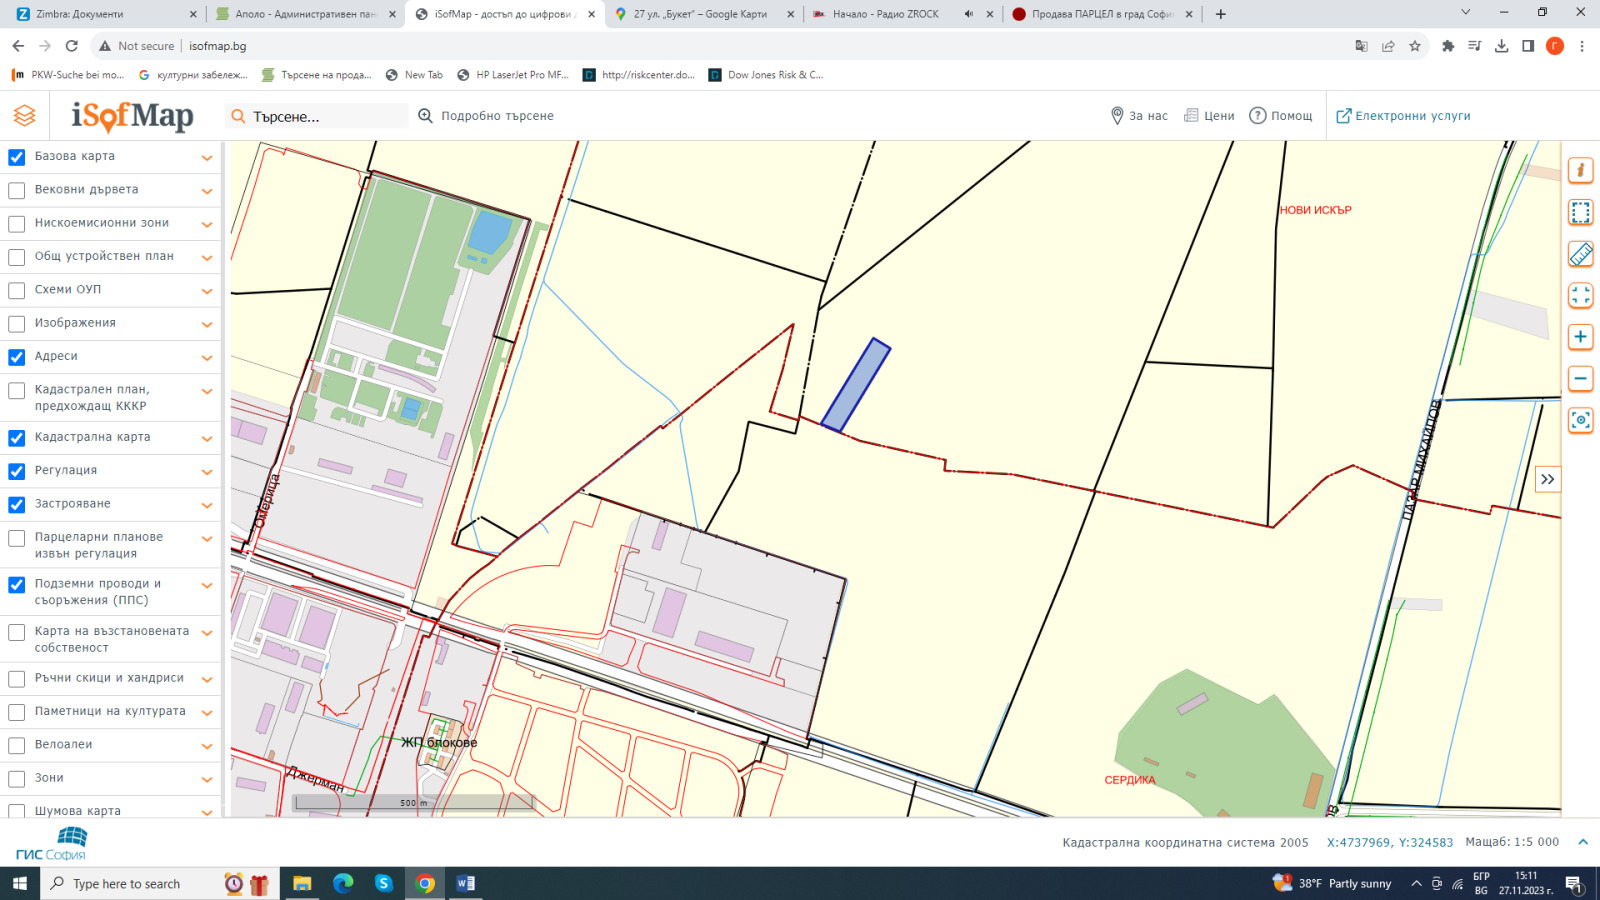Click the locate position icon

[x=1580, y=420]
